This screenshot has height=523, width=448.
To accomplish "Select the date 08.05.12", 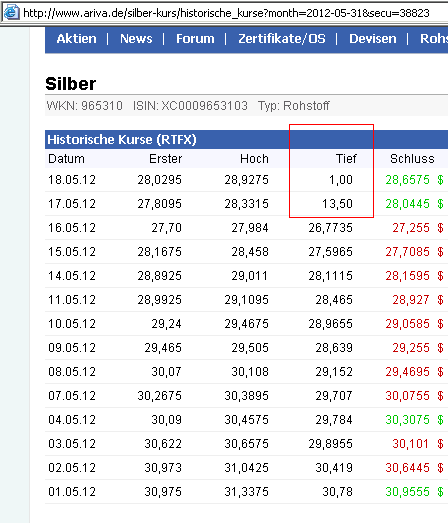I will tap(72, 372).
